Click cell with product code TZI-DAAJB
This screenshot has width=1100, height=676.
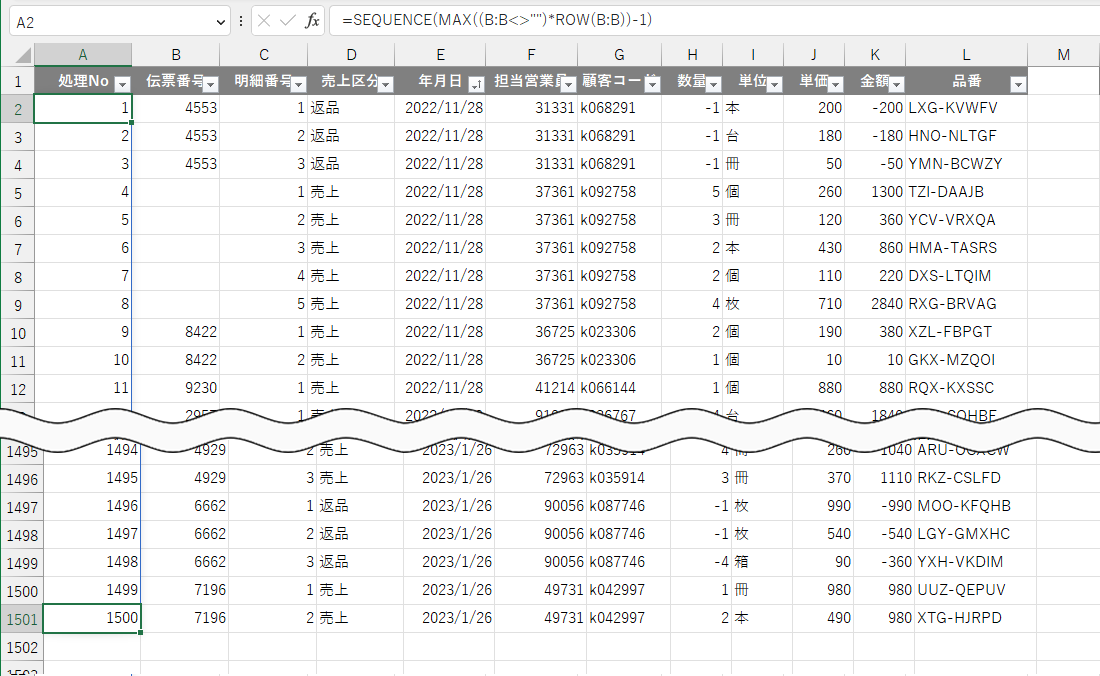coord(966,192)
